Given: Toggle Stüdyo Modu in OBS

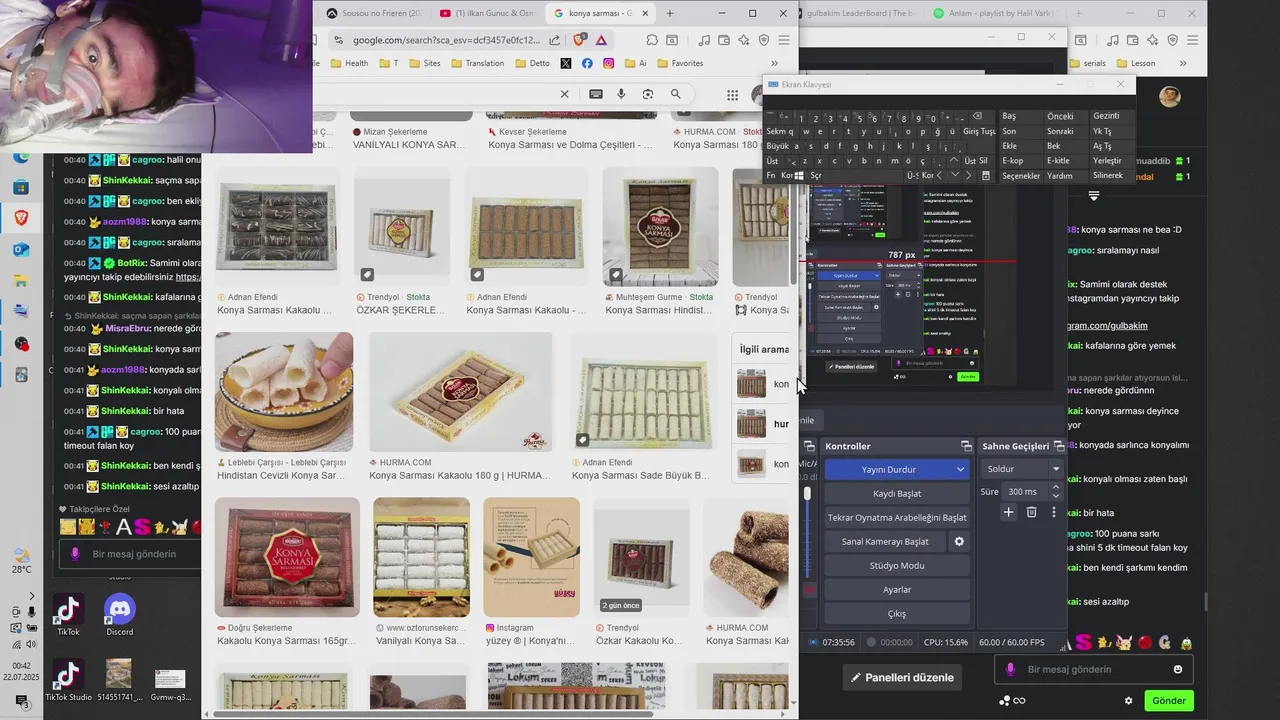Looking at the screenshot, I should coord(896,565).
